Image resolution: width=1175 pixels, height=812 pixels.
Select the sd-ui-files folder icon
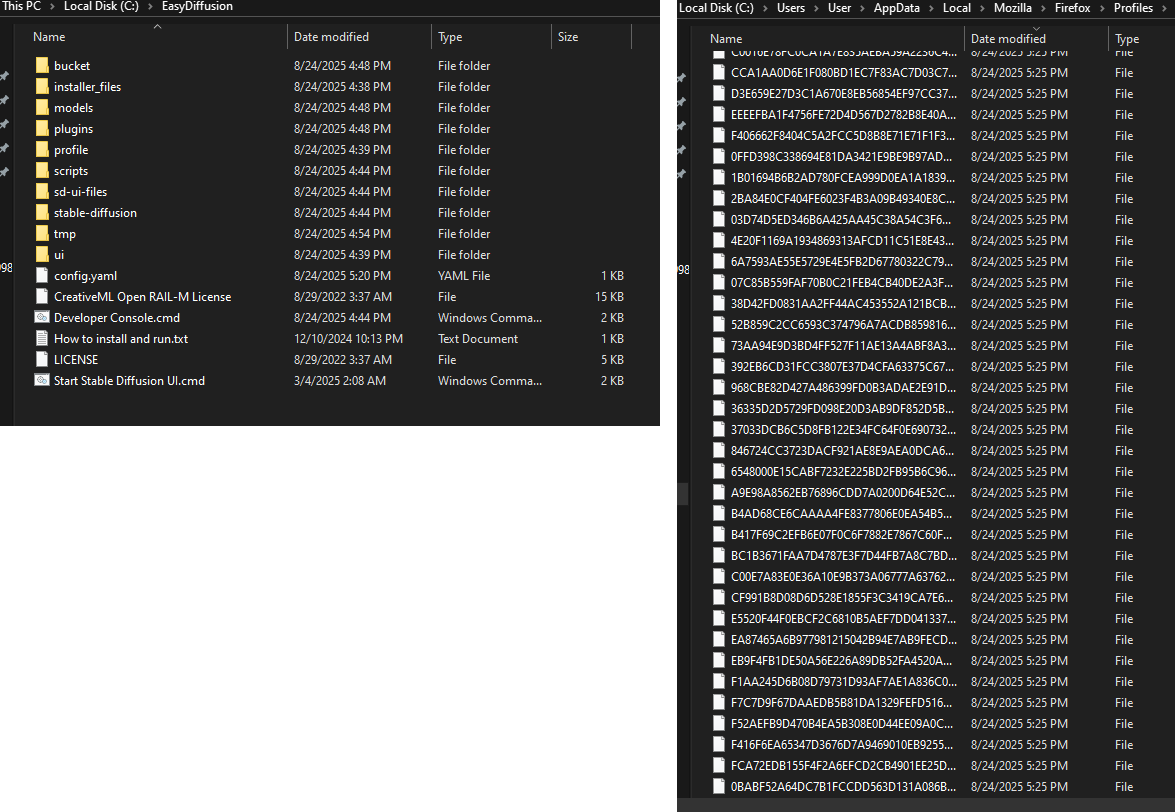(x=42, y=192)
